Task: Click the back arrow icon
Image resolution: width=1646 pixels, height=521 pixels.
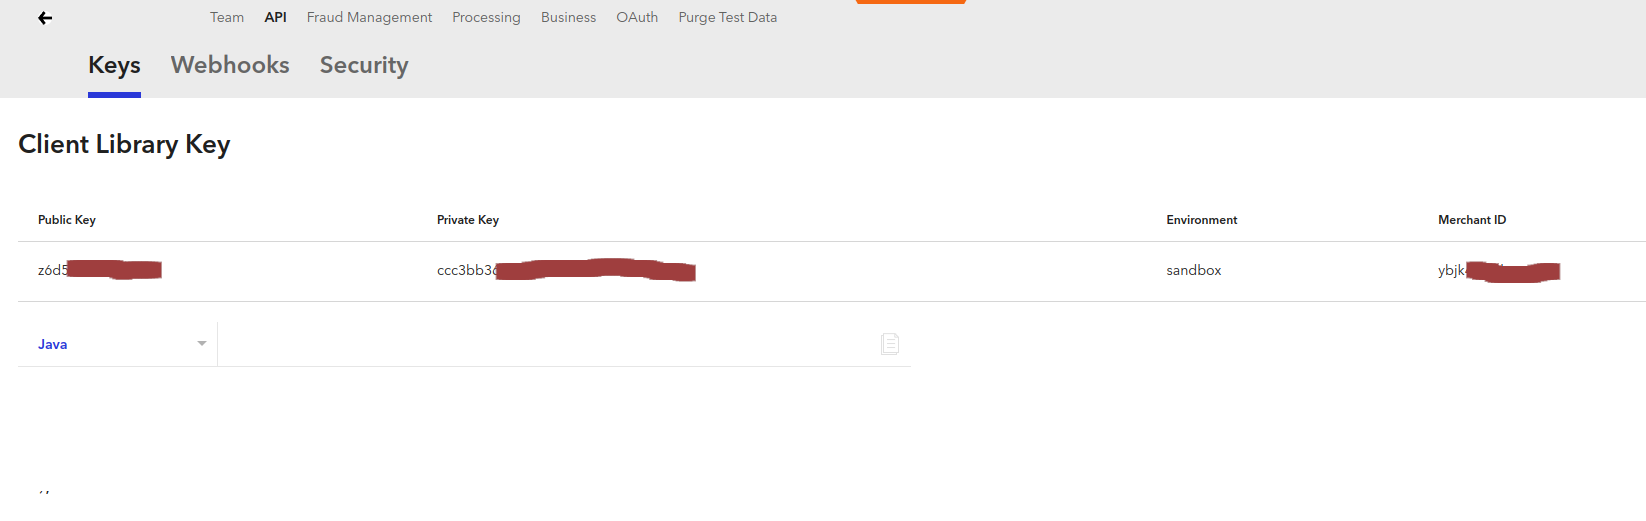Action: click(x=45, y=18)
